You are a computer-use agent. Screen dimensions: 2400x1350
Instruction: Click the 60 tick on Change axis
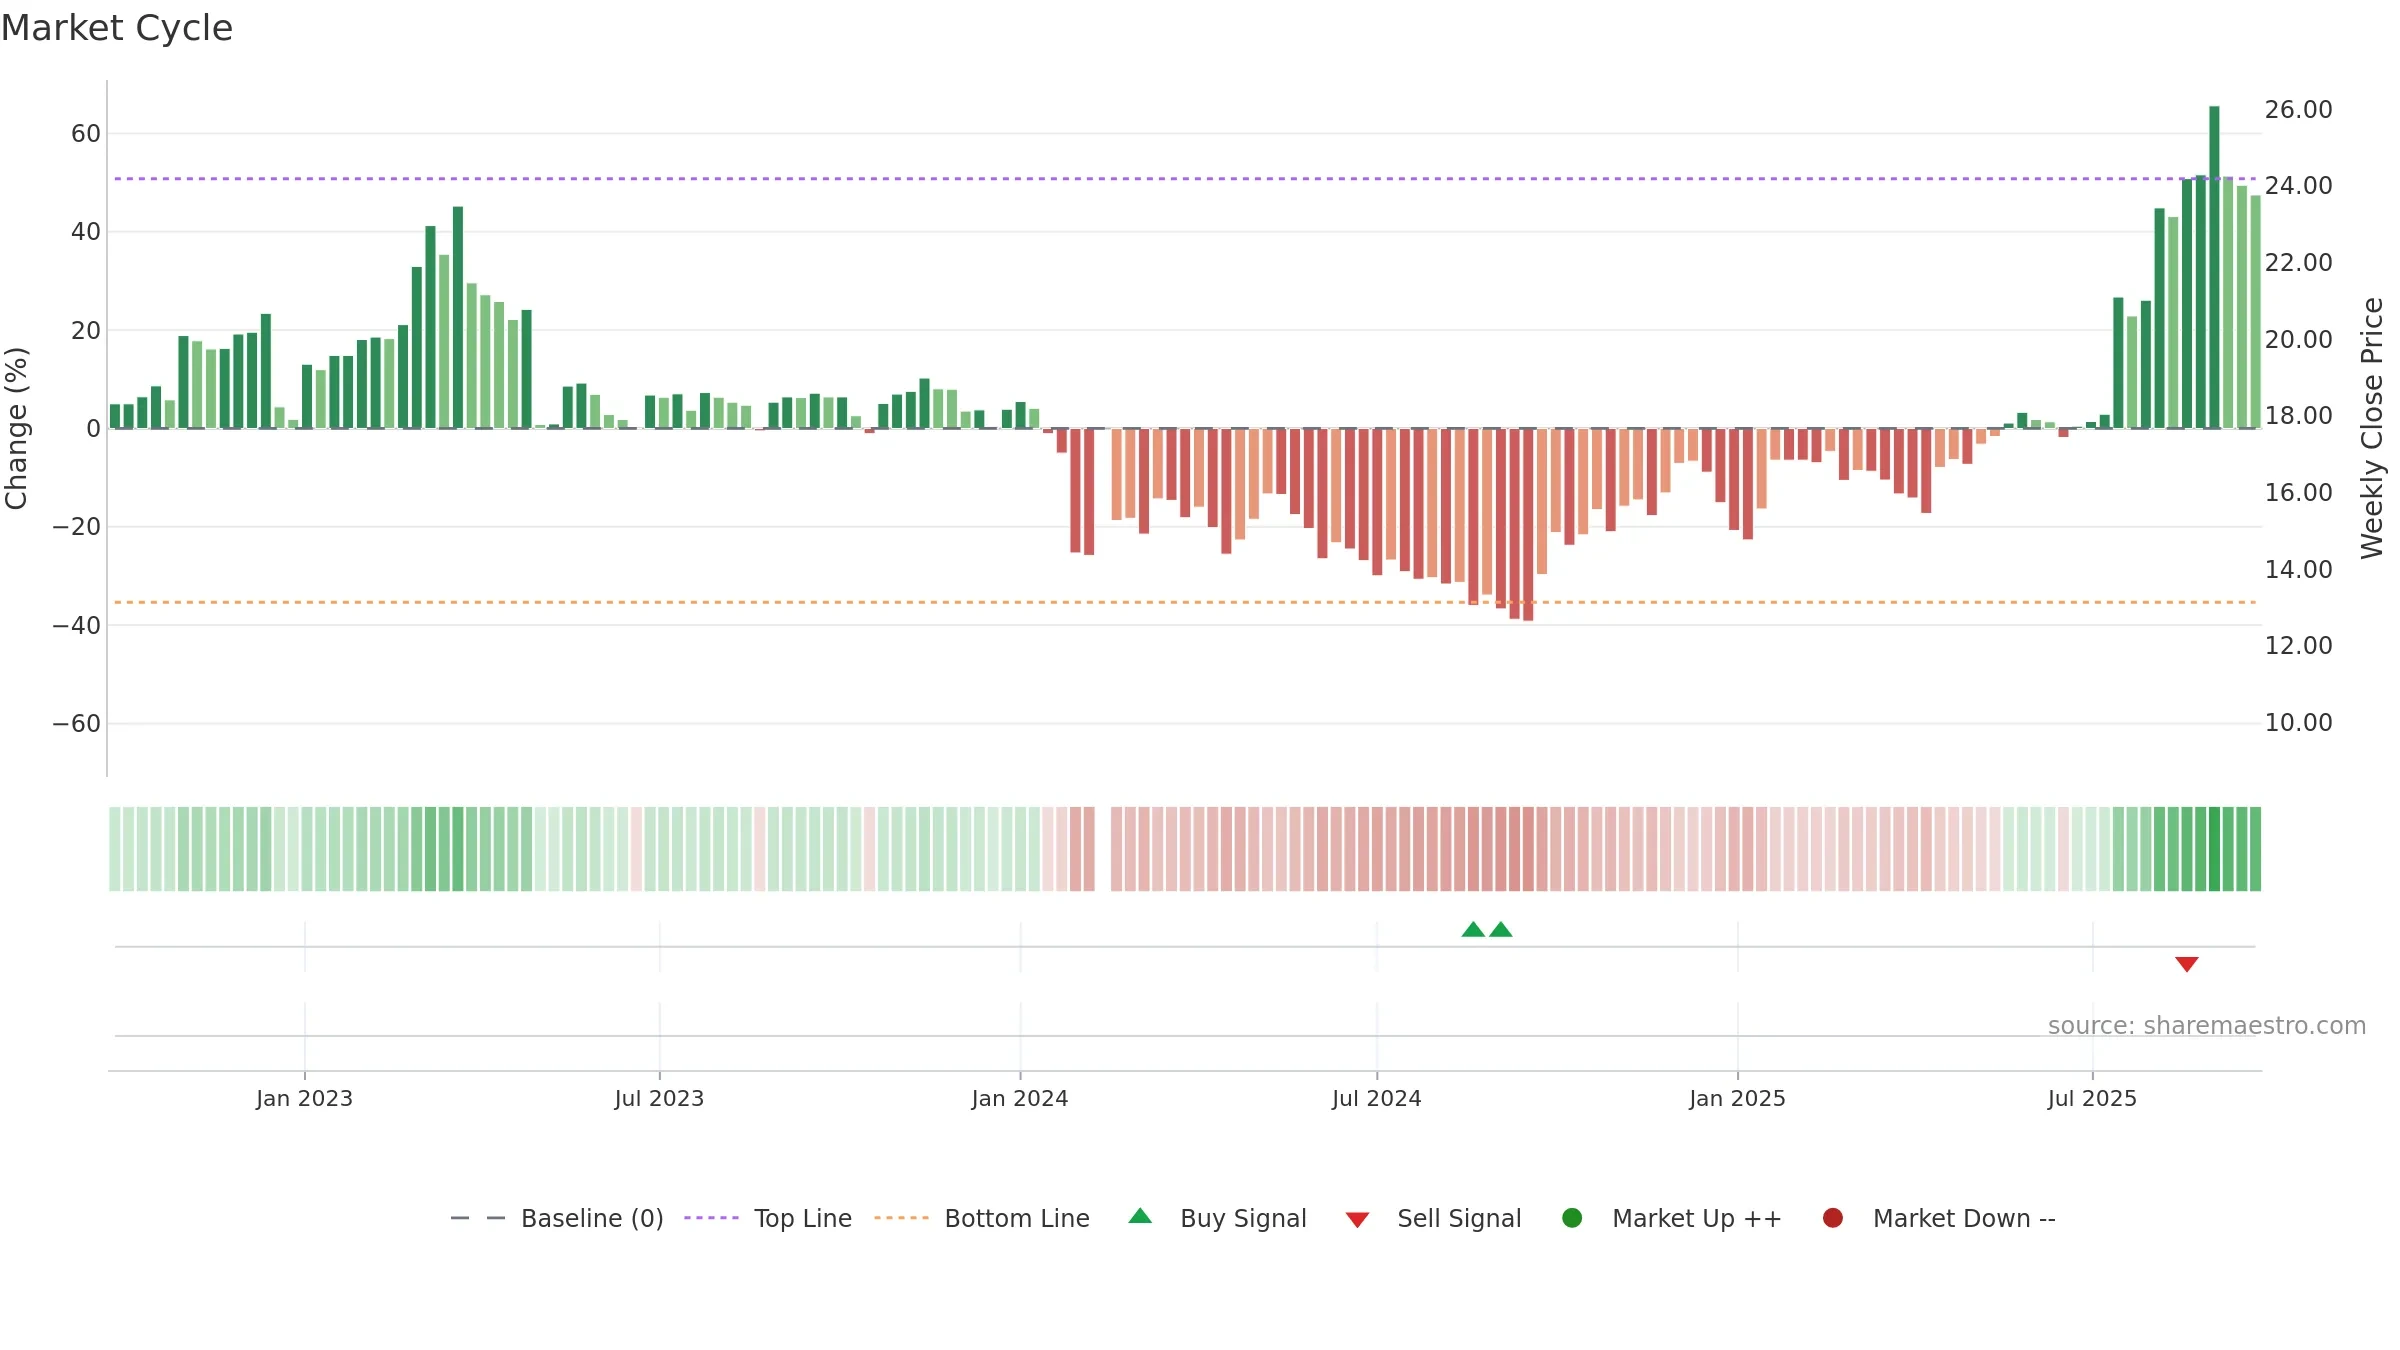point(86,133)
